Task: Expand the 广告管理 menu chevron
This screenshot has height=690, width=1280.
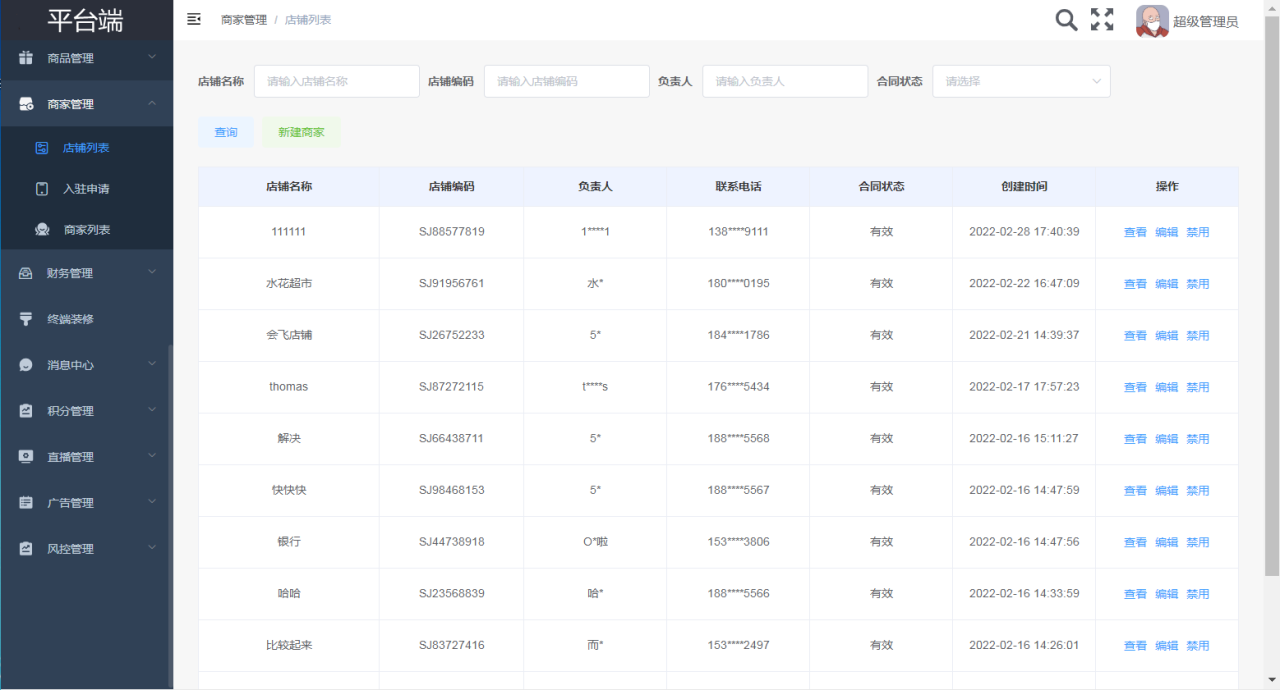Action: [152, 502]
